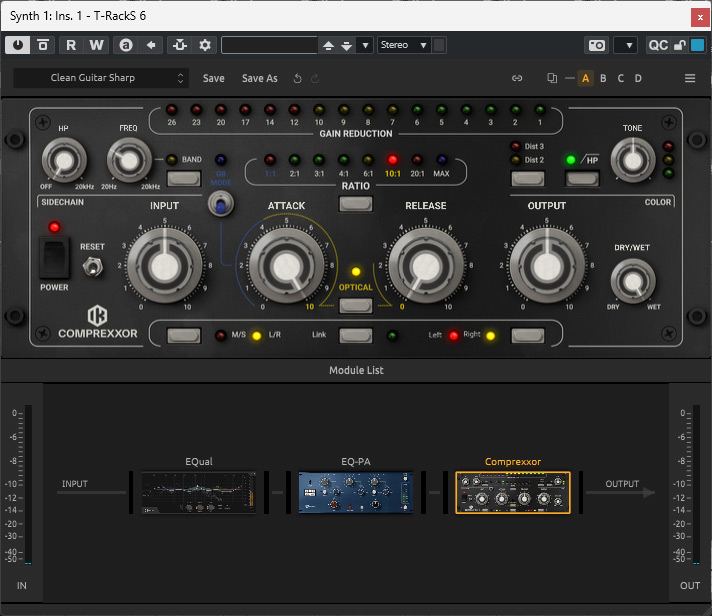The height and width of the screenshot is (616, 712).
Task: Click the chain link icon
Action: [517, 78]
